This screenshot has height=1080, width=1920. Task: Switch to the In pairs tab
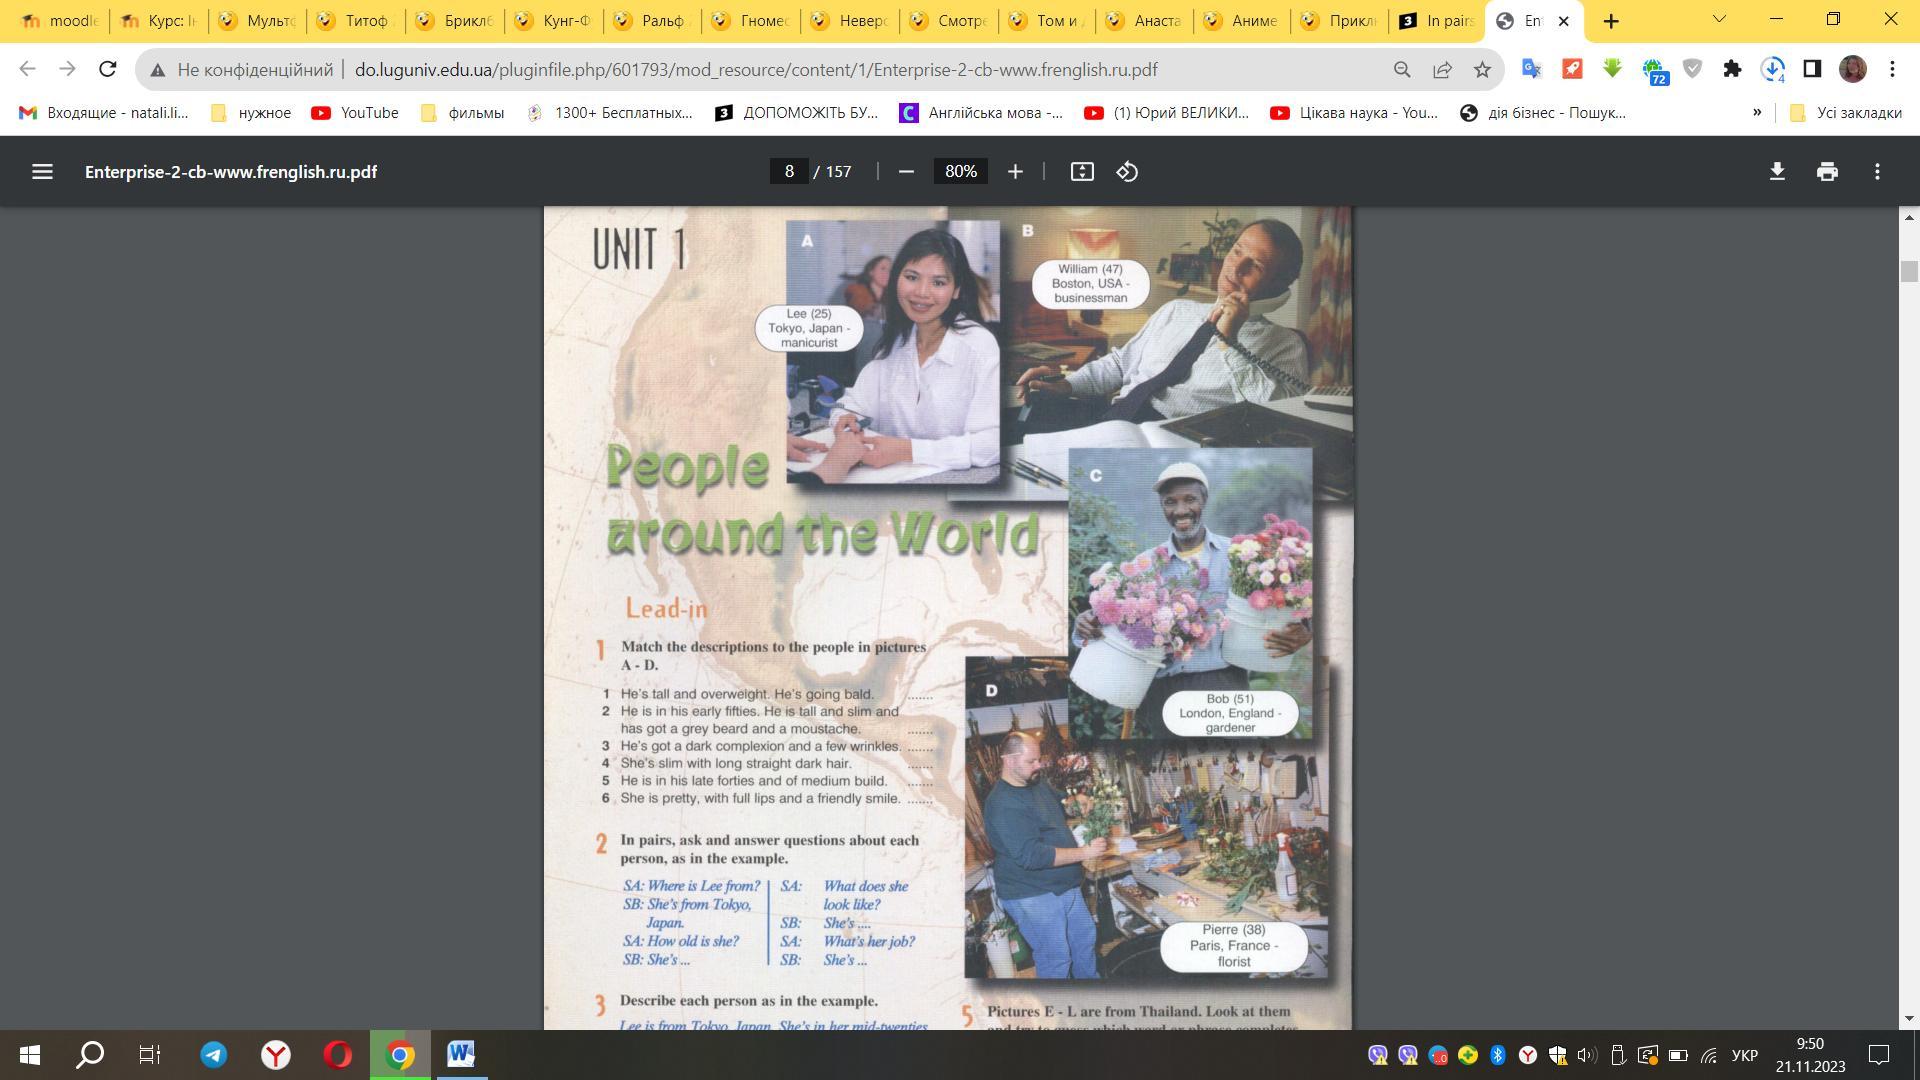click(1436, 21)
